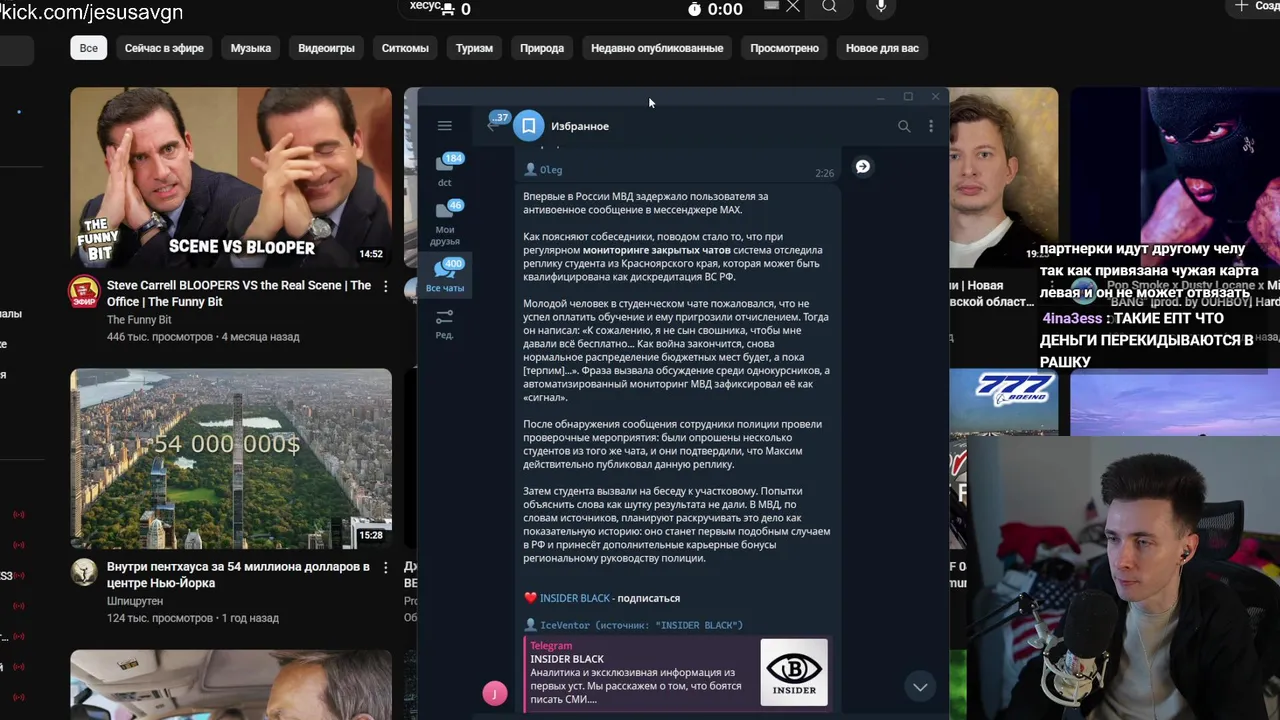Screen dimensions: 1280x720
Task: Search within the Избранное chat
Action: point(904,126)
